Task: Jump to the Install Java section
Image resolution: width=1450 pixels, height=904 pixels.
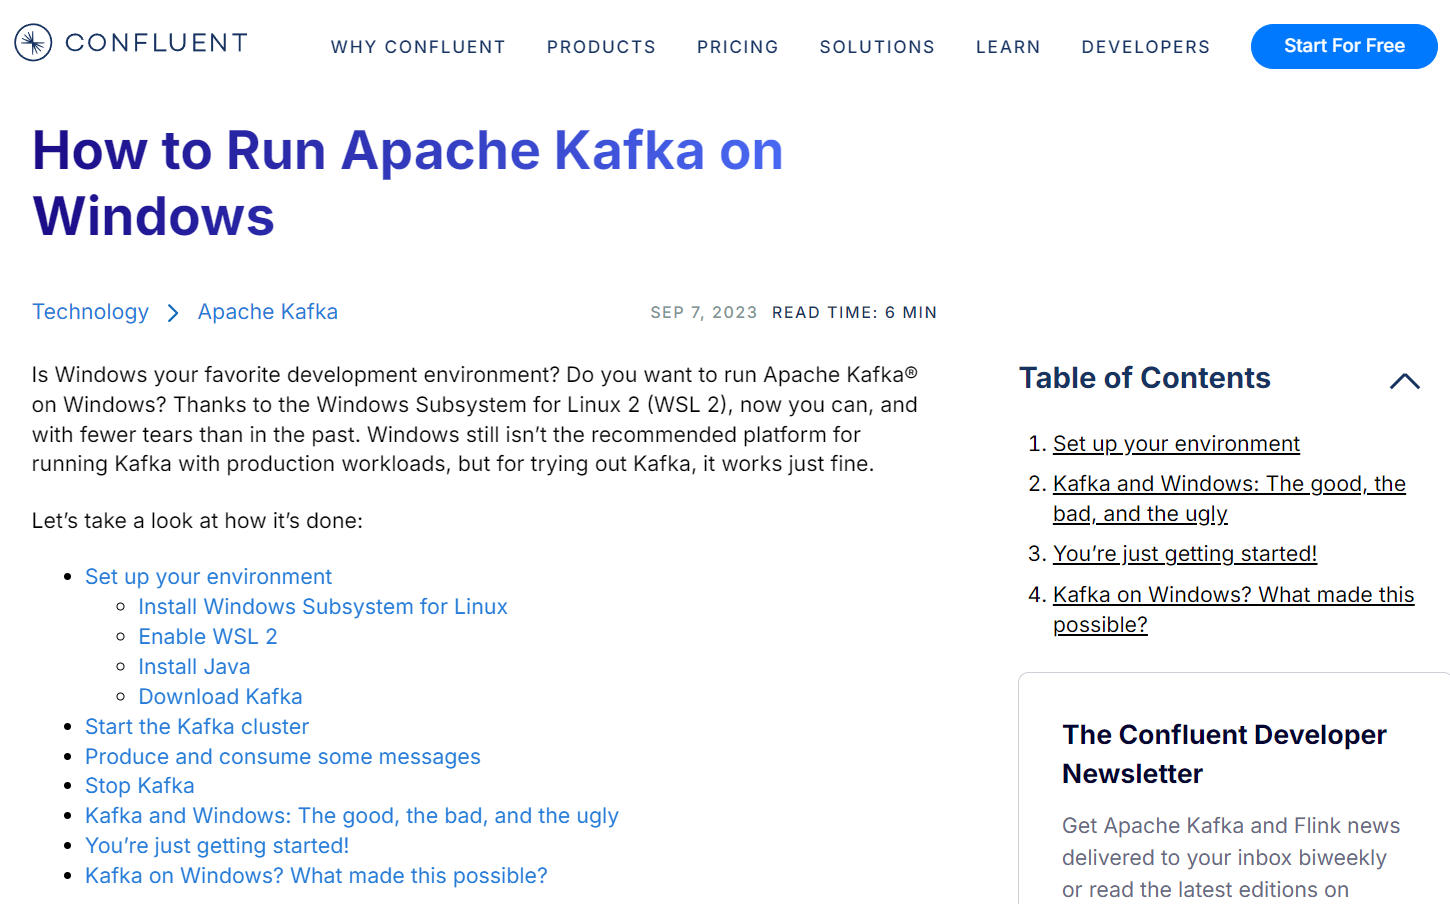Action: tap(194, 667)
